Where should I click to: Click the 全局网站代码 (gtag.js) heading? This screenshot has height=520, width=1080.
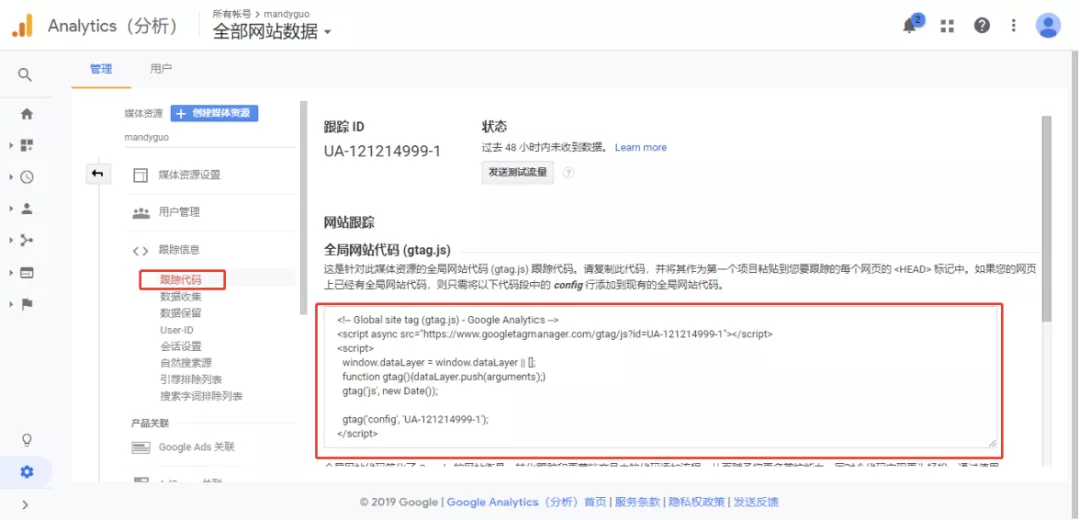[x=387, y=249]
